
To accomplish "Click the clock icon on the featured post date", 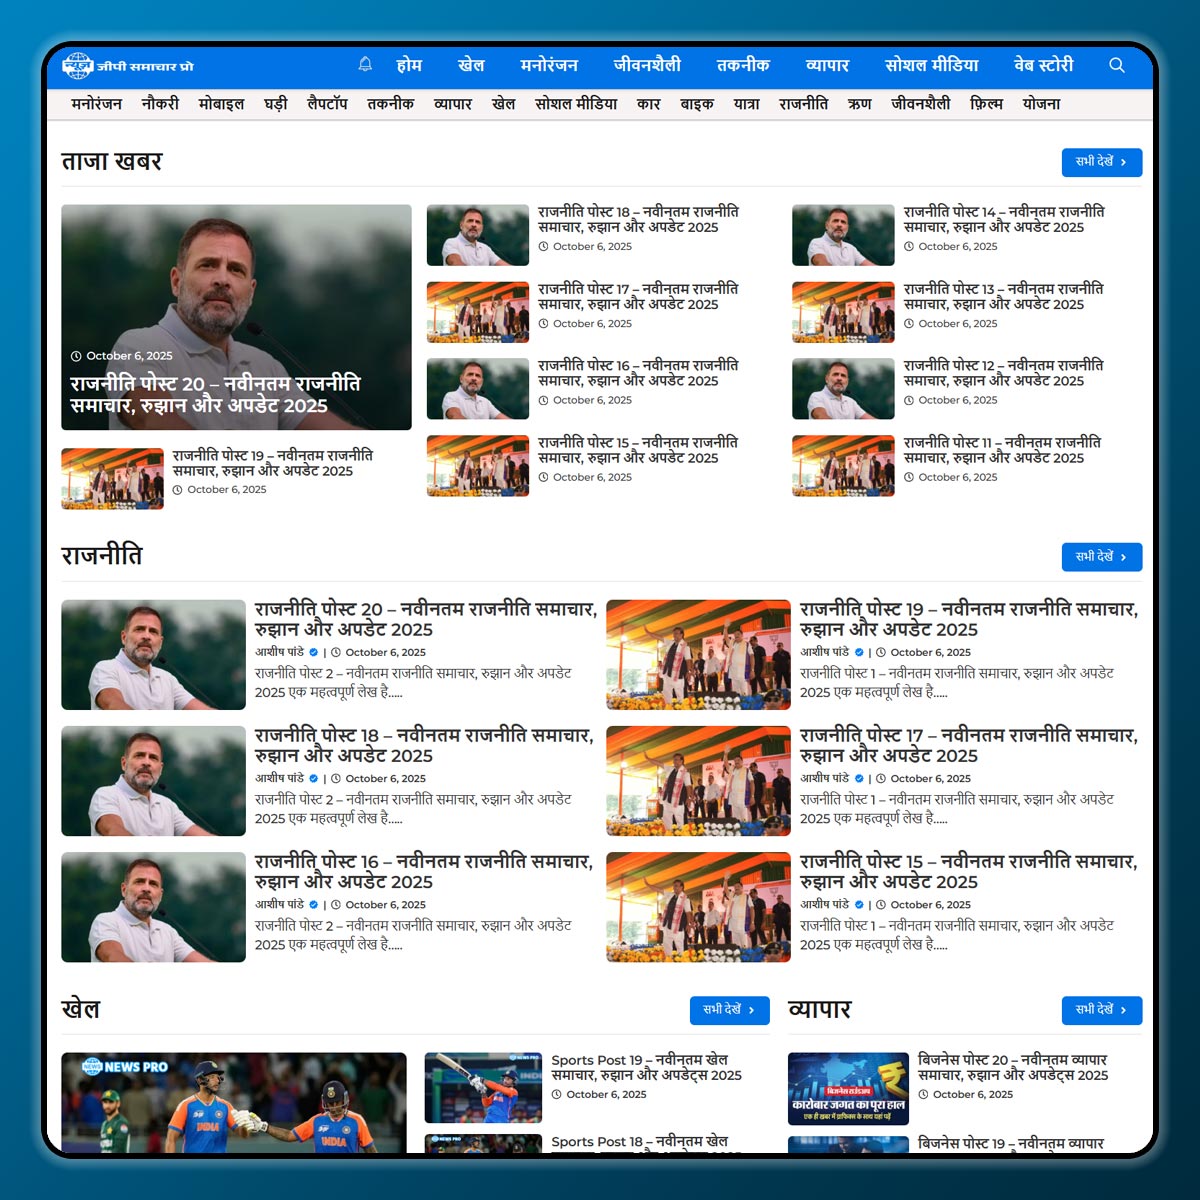I will tap(76, 356).
